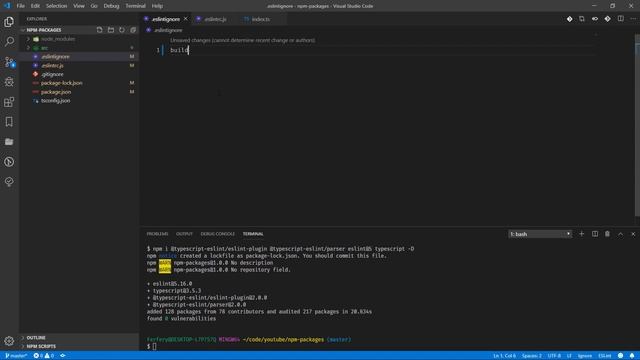Screen dimensions: 640x360
Task: Open package.json in the explorer
Action: 56,92
